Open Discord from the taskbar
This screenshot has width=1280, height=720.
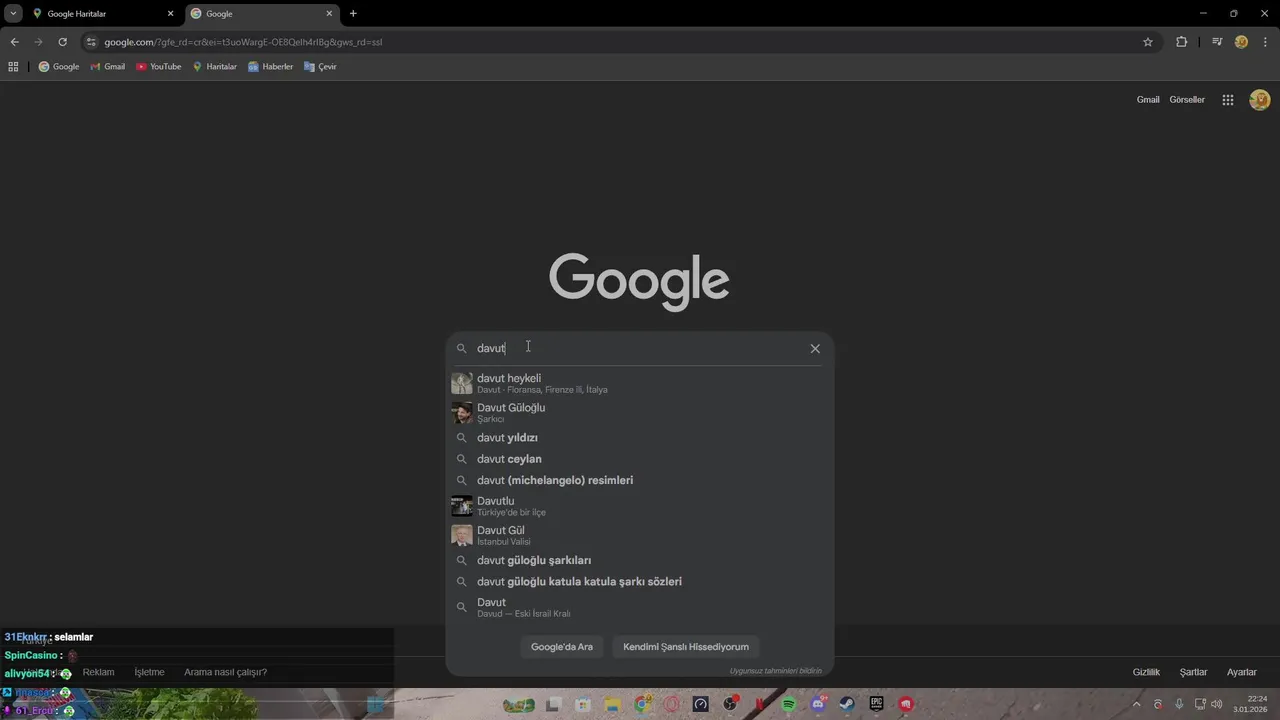coord(818,704)
